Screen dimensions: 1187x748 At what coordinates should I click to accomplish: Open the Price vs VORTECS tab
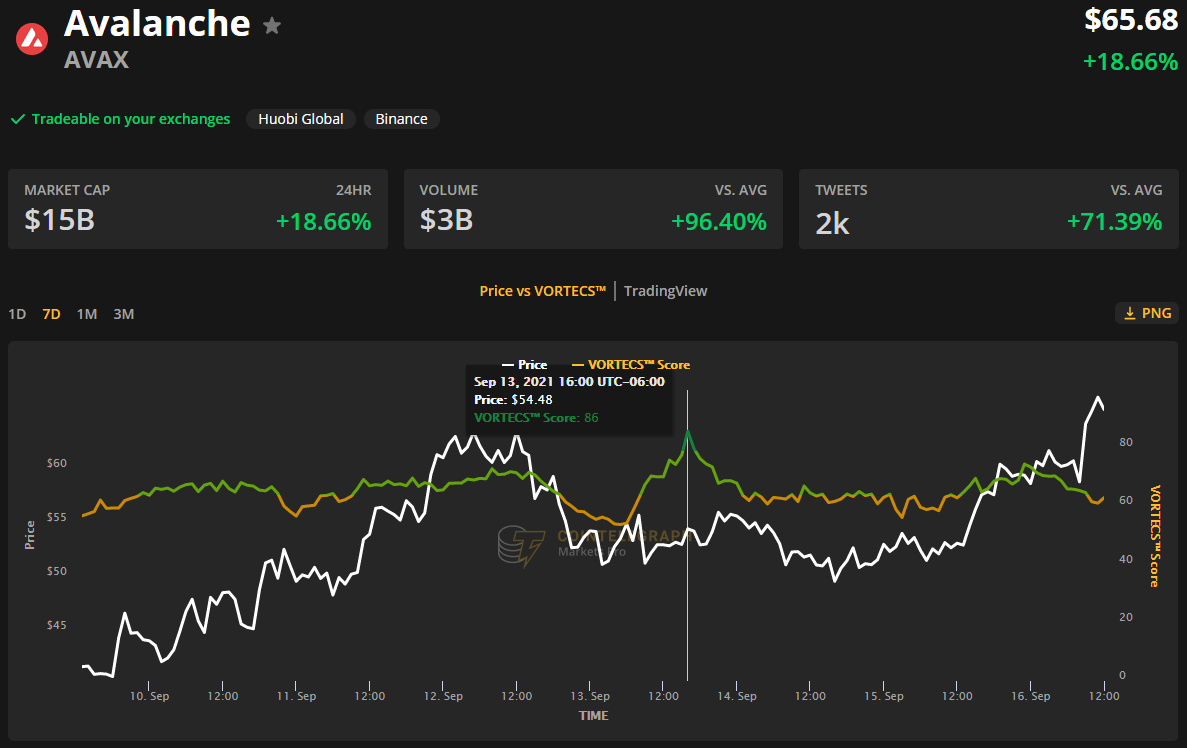coord(543,291)
